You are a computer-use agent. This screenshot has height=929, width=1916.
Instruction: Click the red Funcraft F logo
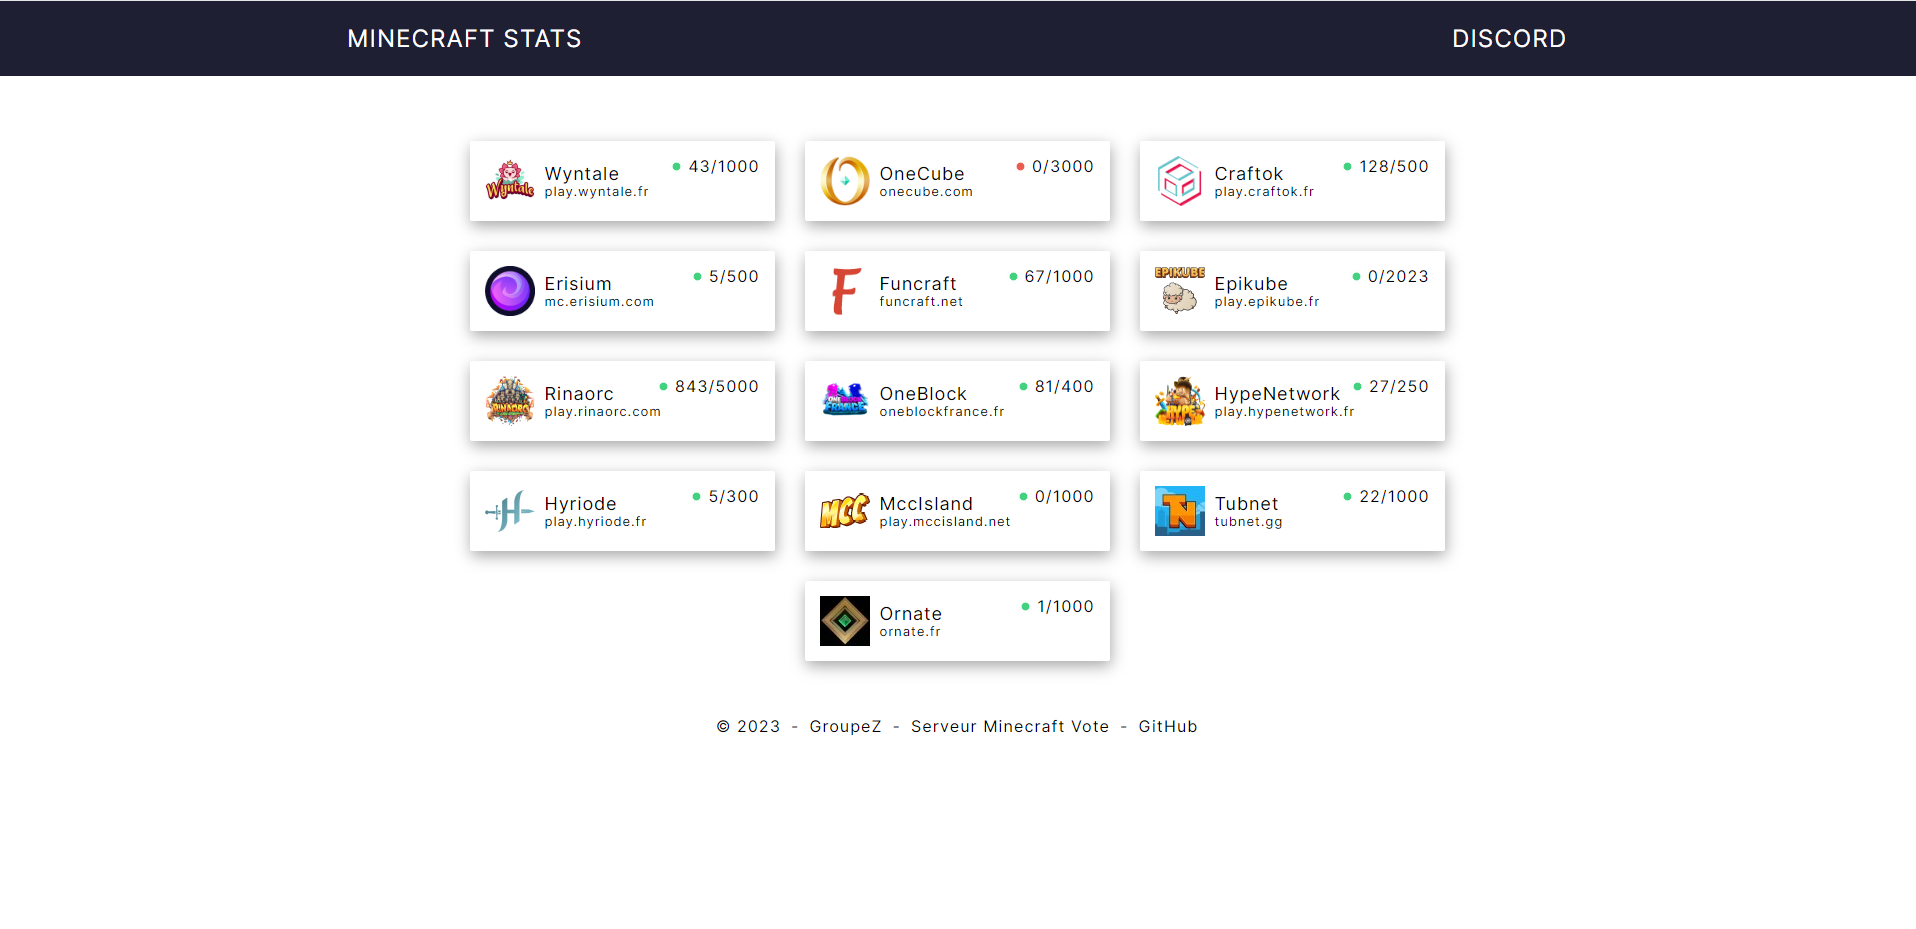(844, 291)
